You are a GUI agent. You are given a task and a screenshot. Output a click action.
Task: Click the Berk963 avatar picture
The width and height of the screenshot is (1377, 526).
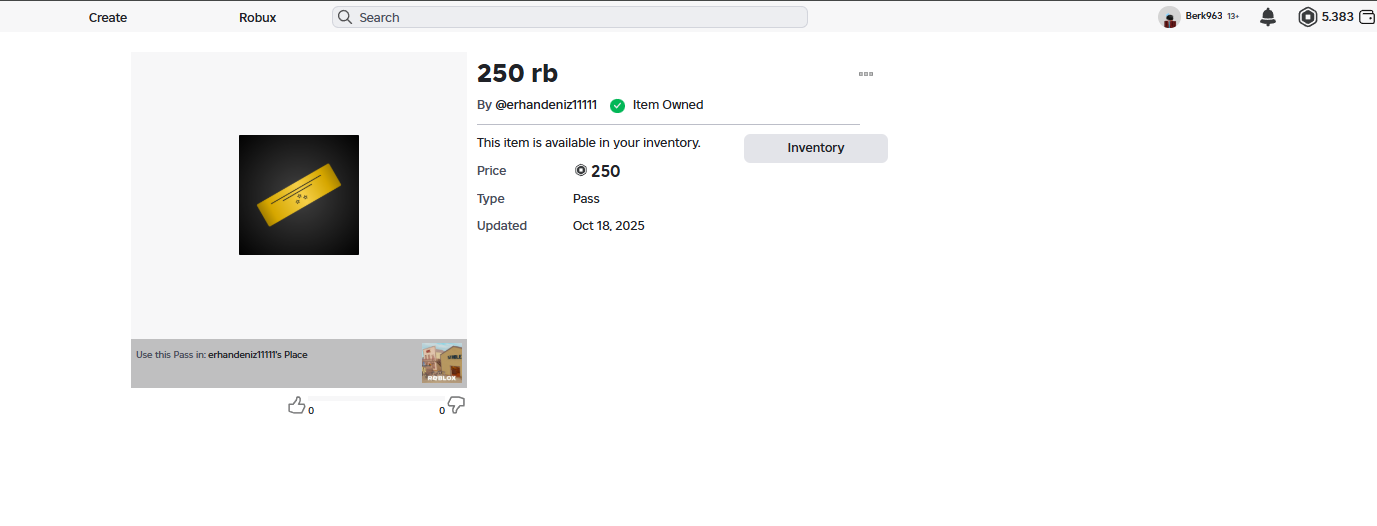[1169, 17]
